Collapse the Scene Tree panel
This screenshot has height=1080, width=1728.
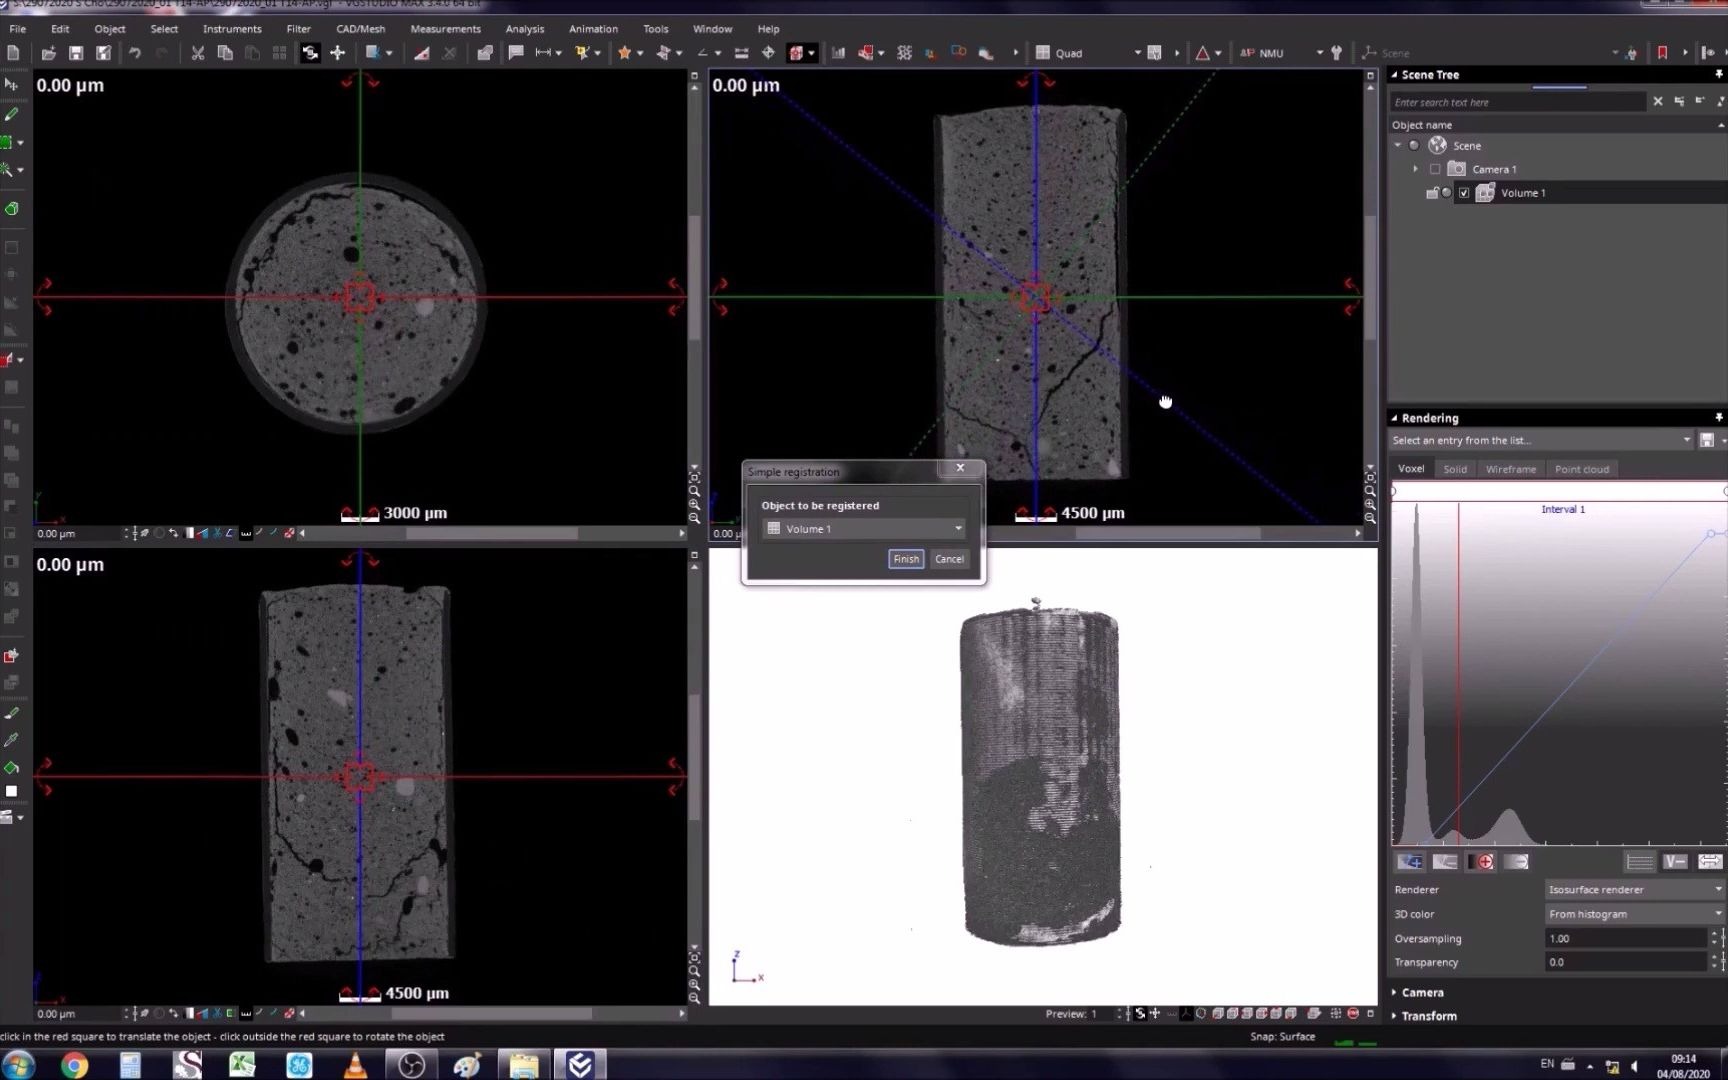click(1395, 75)
